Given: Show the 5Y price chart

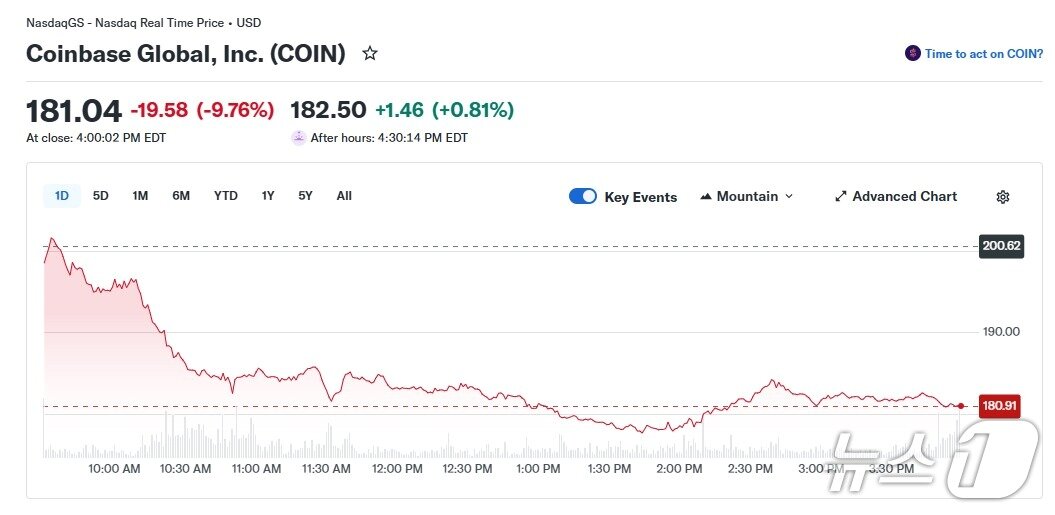Looking at the screenshot, I should pyautogui.click(x=305, y=196).
